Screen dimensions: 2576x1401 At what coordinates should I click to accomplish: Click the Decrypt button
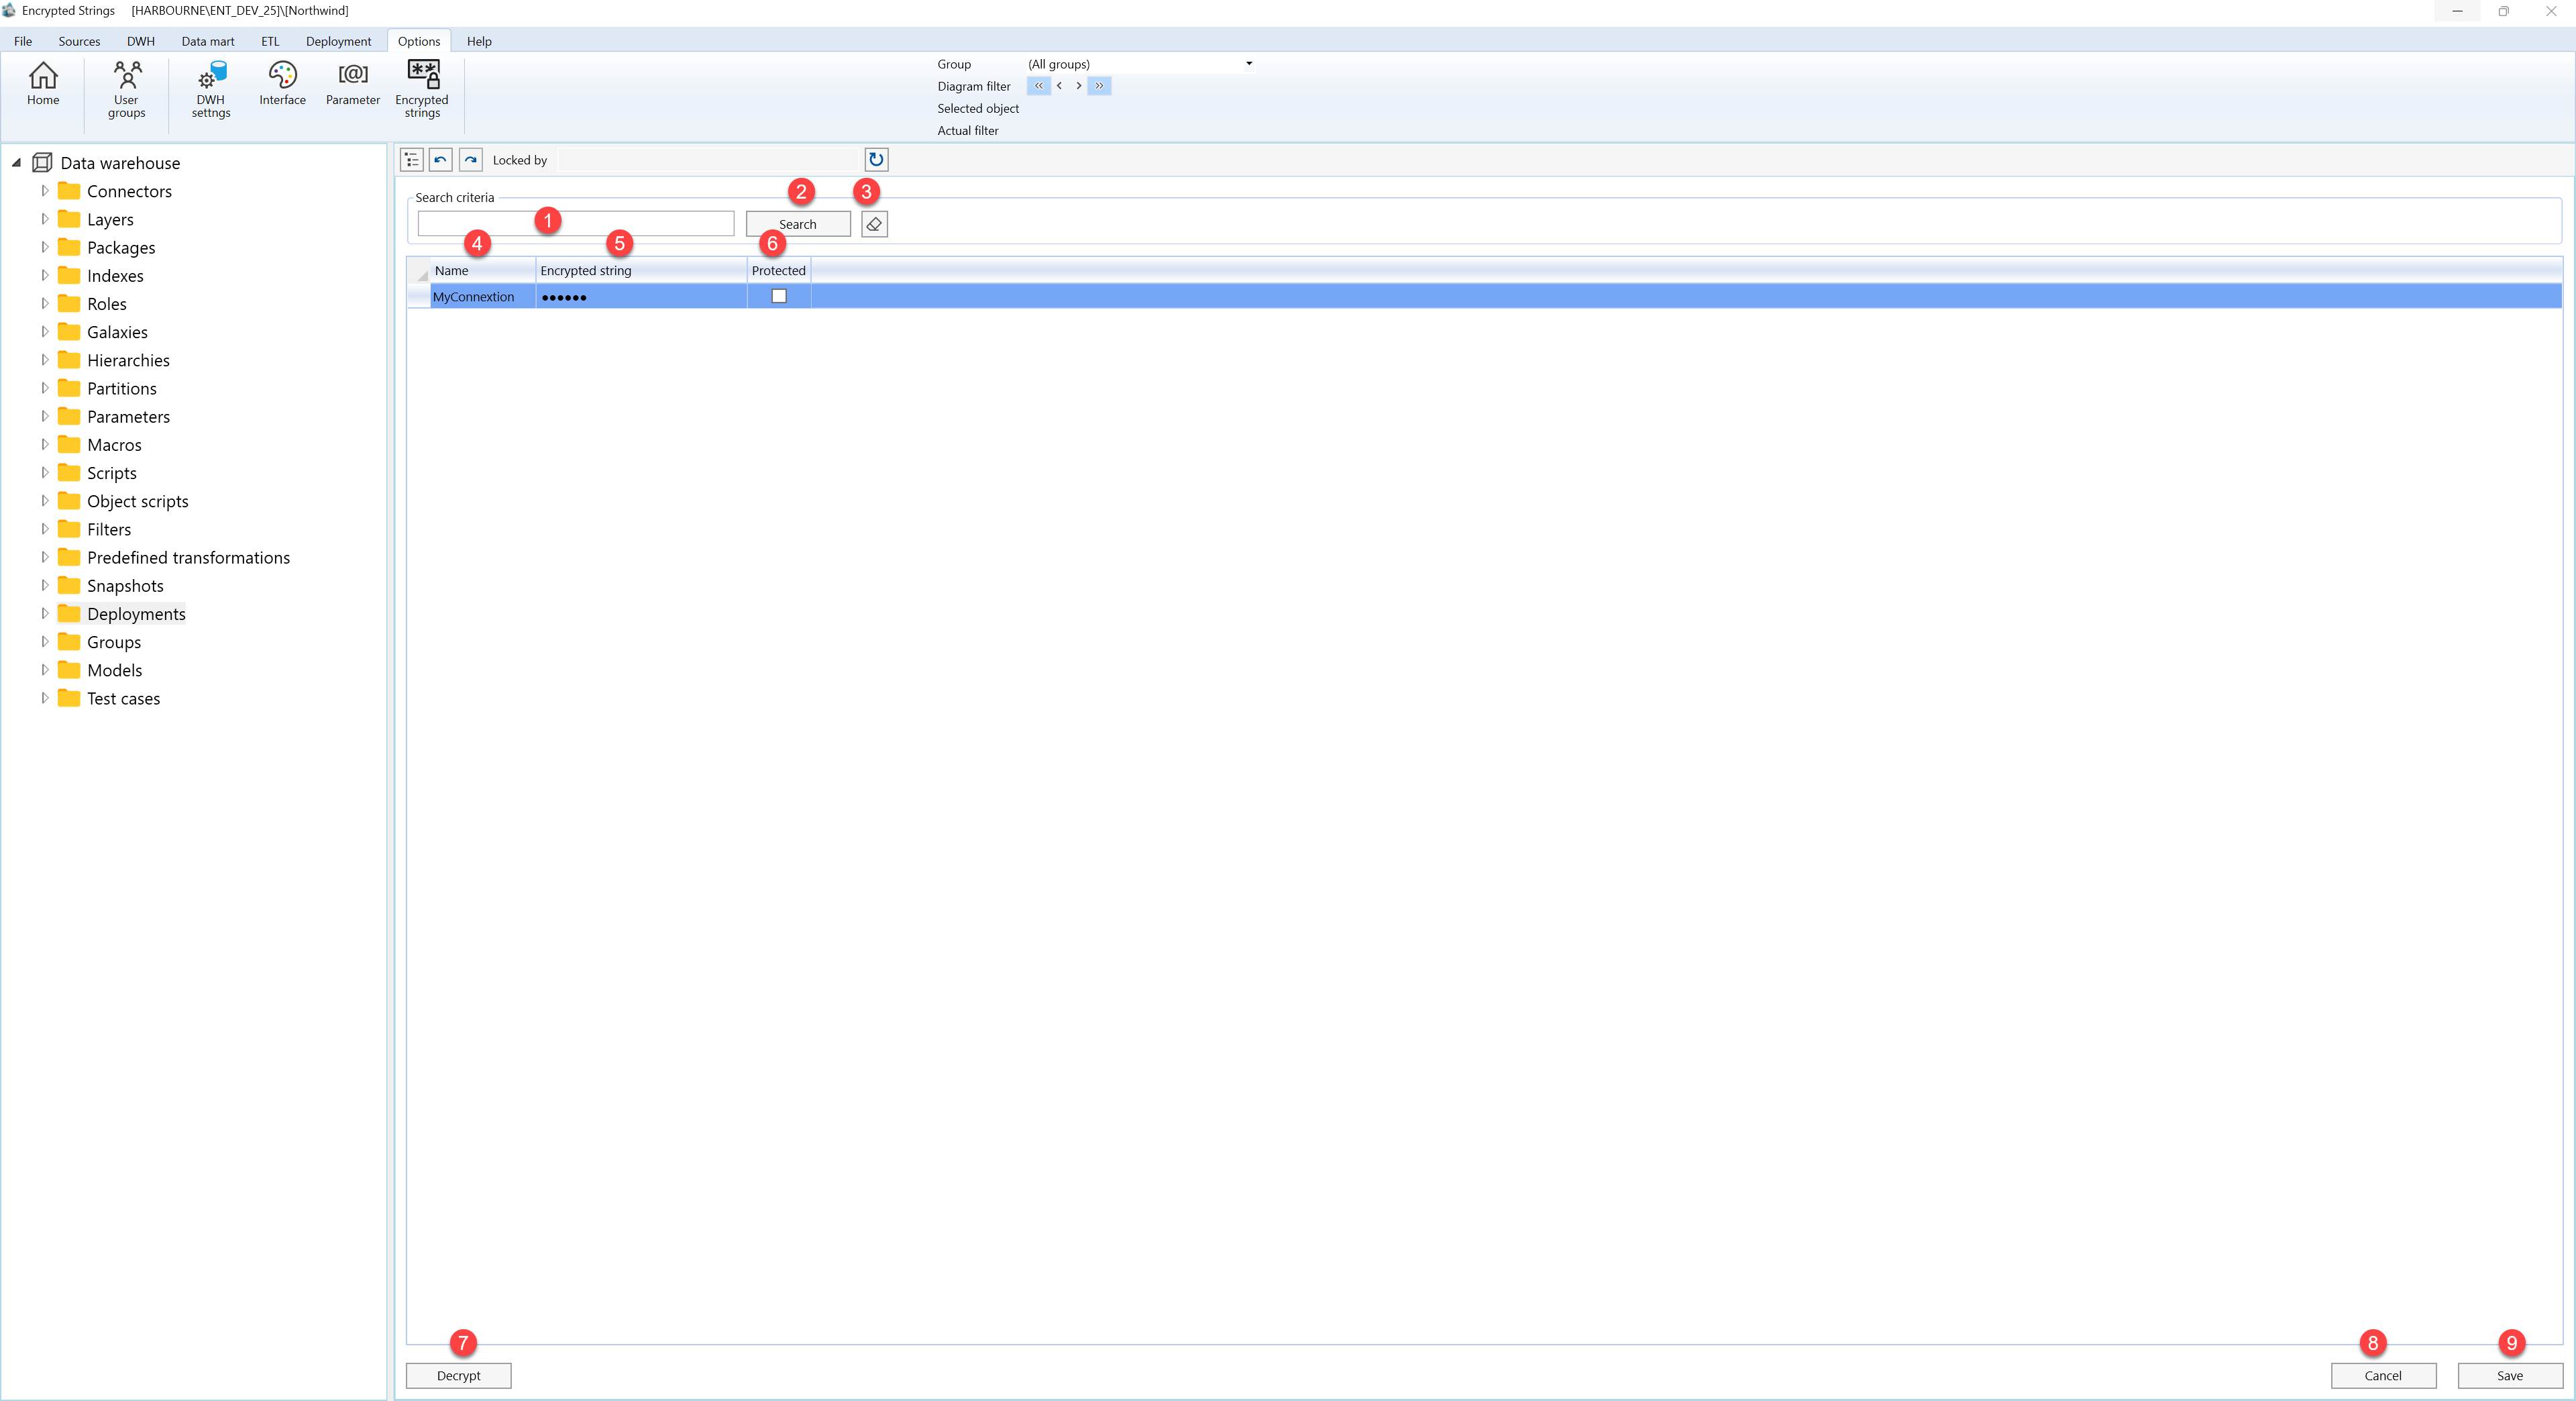coord(459,1376)
